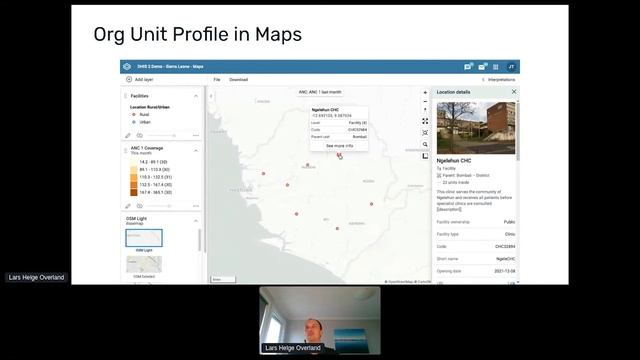Open the mail inbox icon

482,67
